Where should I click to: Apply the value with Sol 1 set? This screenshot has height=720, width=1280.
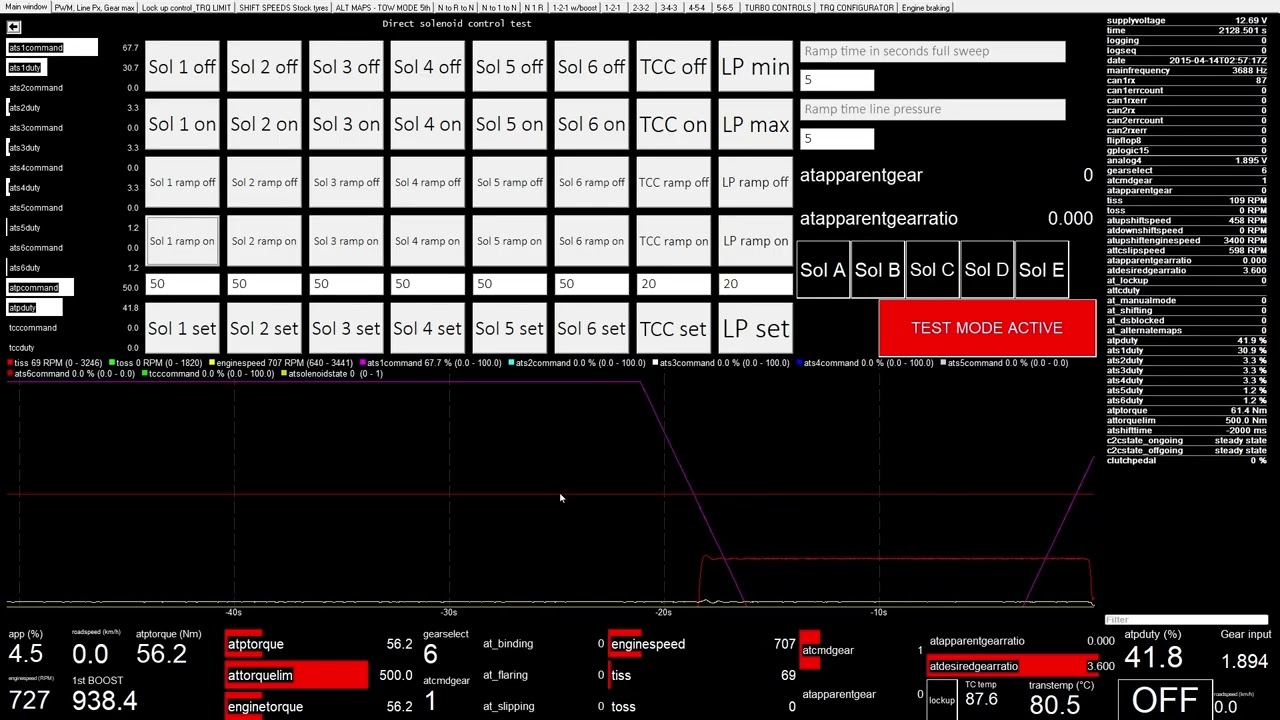(182, 329)
